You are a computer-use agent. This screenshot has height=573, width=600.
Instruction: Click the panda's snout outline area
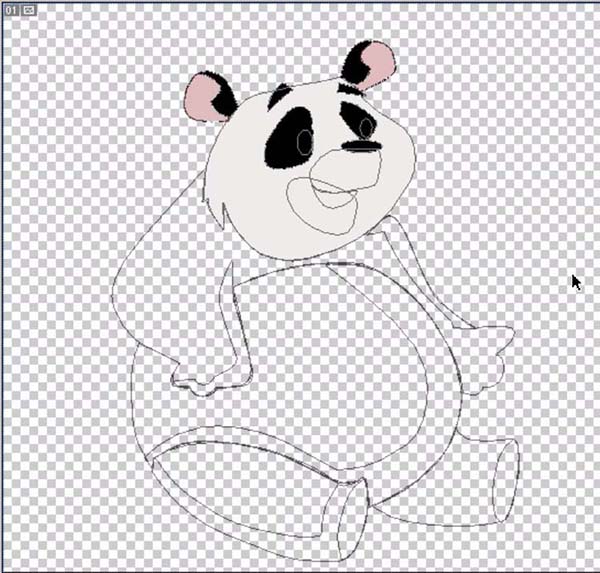tap(344, 168)
